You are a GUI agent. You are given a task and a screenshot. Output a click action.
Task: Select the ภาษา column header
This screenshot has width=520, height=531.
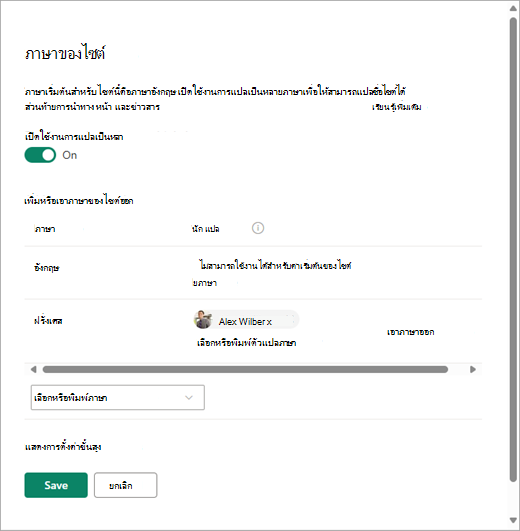45,229
